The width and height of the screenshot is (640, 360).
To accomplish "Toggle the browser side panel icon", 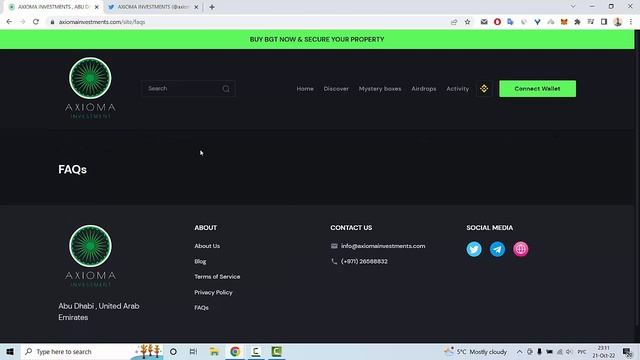I will point(604,22).
